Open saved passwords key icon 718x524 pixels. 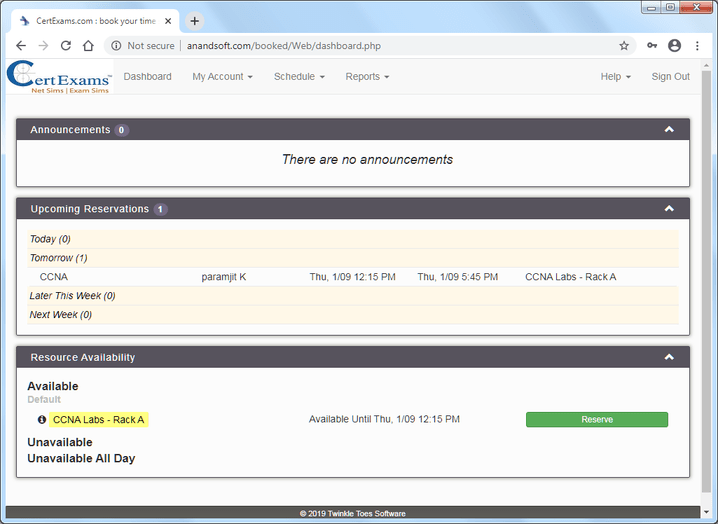(652, 45)
